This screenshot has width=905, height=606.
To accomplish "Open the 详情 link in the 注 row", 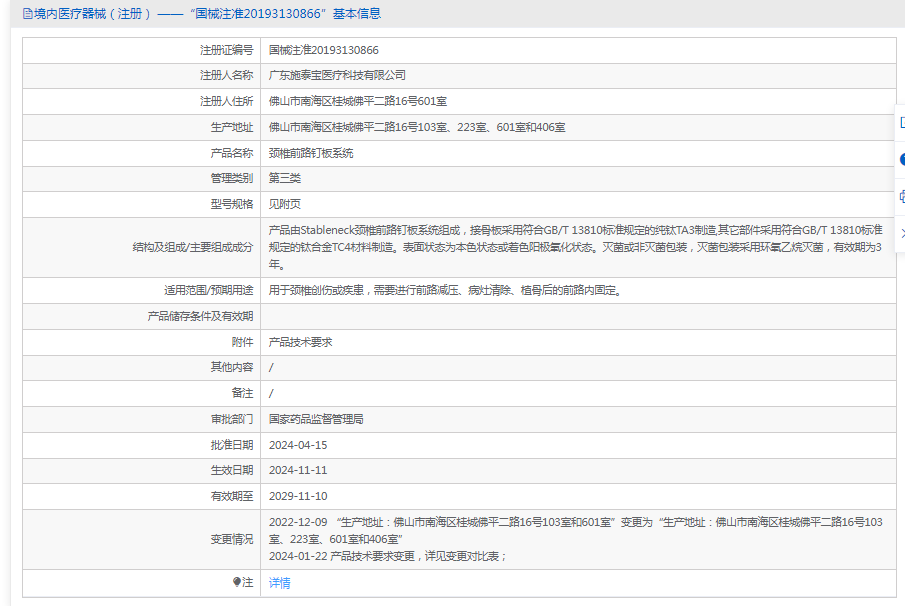I will [x=279, y=583].
